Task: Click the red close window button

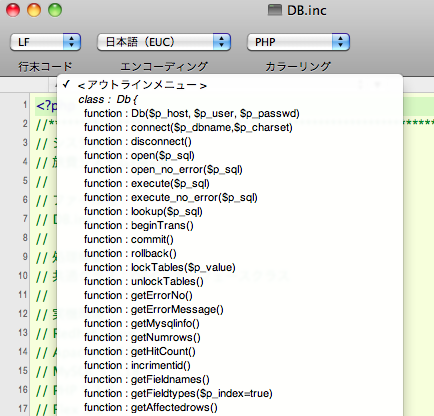Action: click(13, 10)
